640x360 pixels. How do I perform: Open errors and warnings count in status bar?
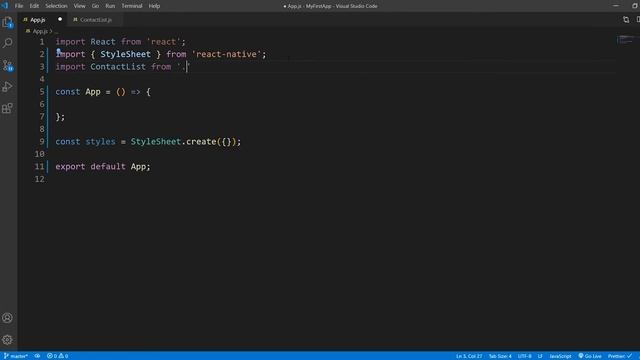pos(58,356)
